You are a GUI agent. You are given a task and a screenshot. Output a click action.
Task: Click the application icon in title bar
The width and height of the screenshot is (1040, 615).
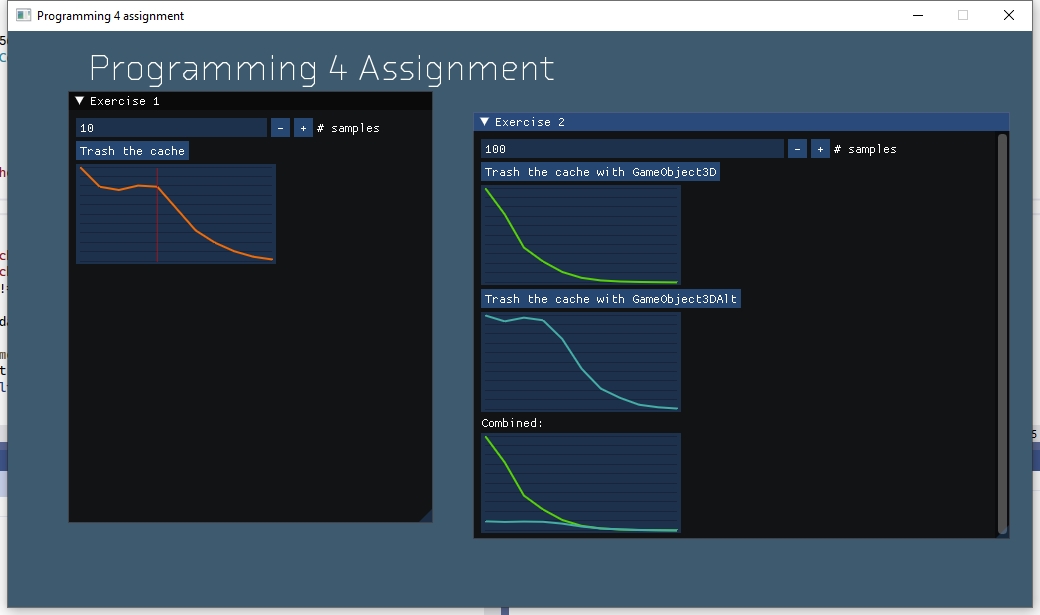click(x=24, y=16)
